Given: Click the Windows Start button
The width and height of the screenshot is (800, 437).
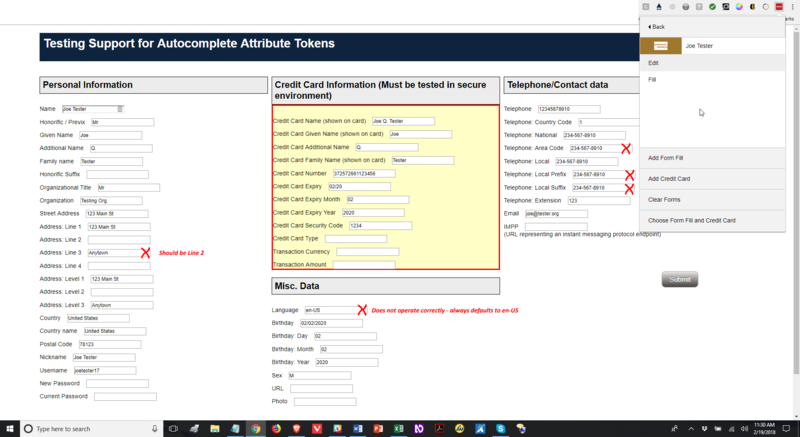Looking at the screenshot, I should [x=12, y=428].
